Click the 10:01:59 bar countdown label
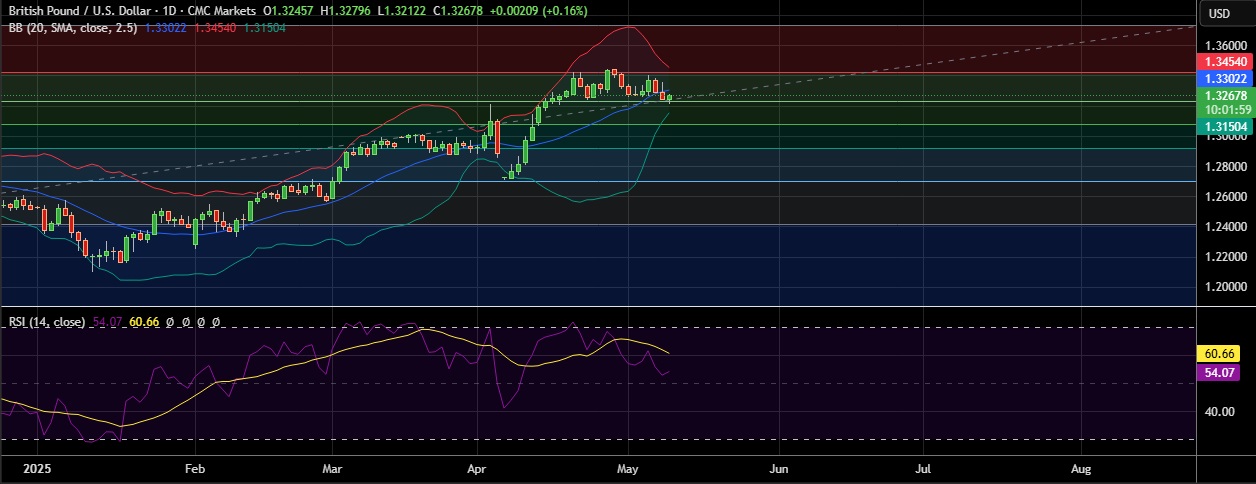1256x484 pixels. click(1225, 110)
